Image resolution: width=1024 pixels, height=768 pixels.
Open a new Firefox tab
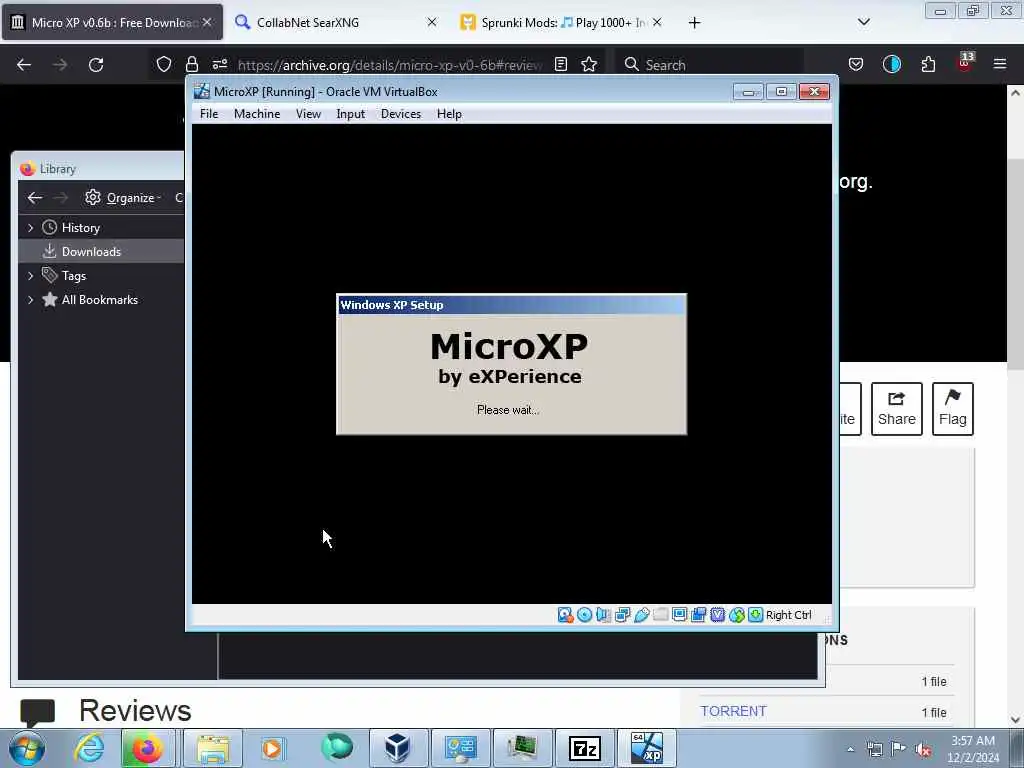694,23
